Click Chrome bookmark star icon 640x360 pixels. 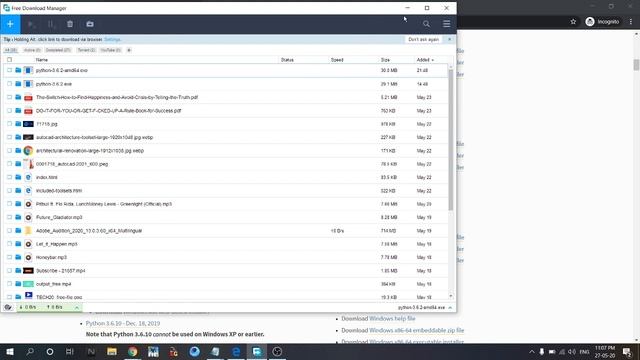pyautogui.click(x=573, y=22)
